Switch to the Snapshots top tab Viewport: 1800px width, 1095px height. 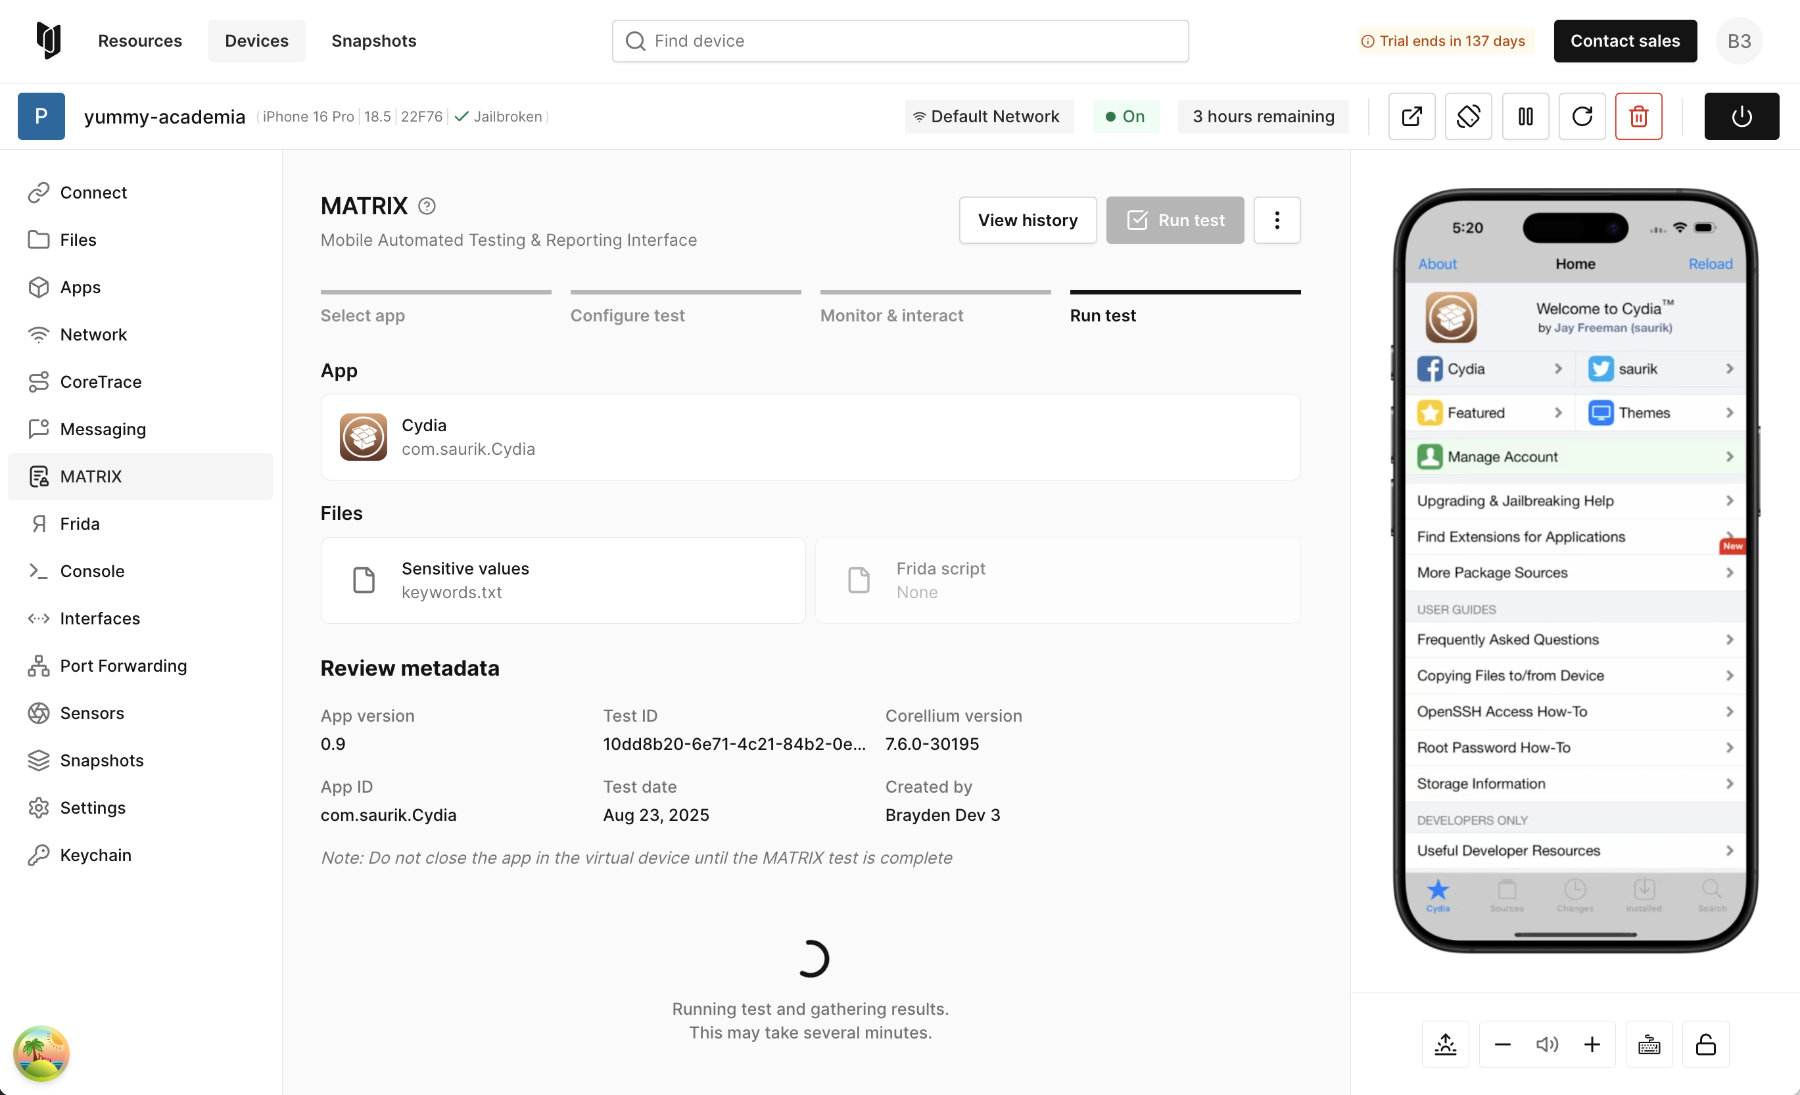pyautogui.click(x=373, y=41)
